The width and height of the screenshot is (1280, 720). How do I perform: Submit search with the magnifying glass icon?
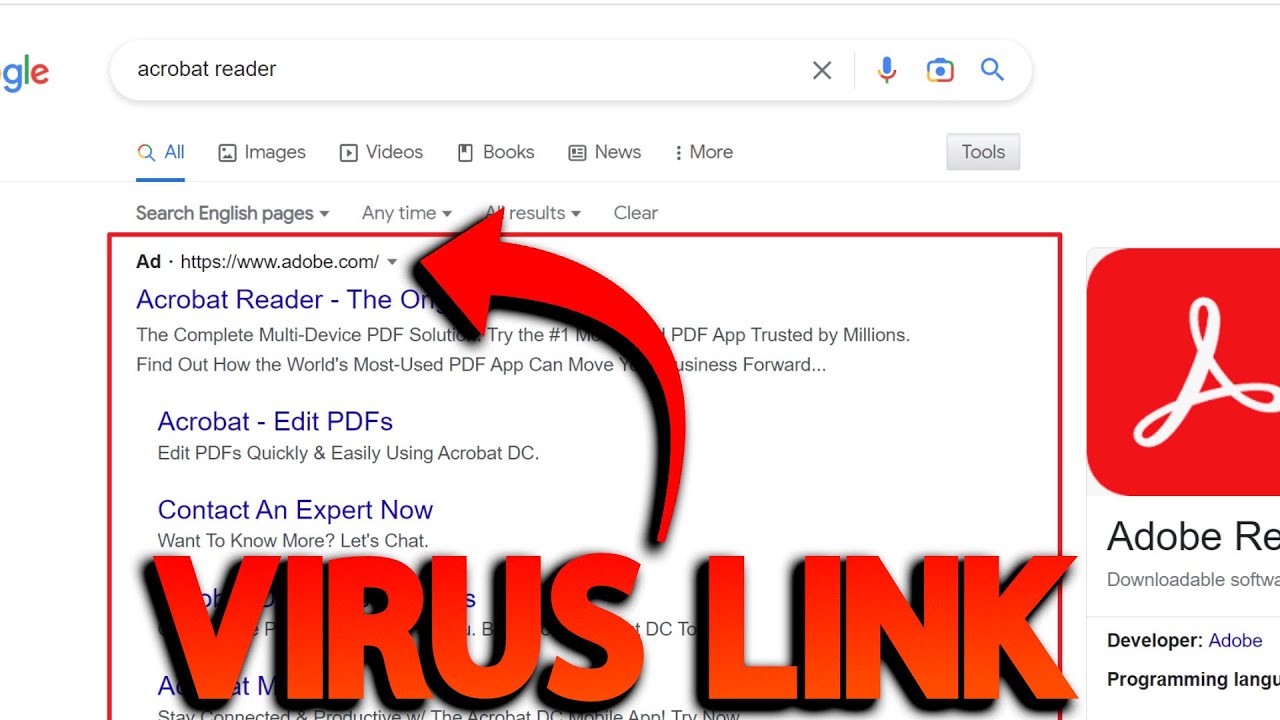992,69
